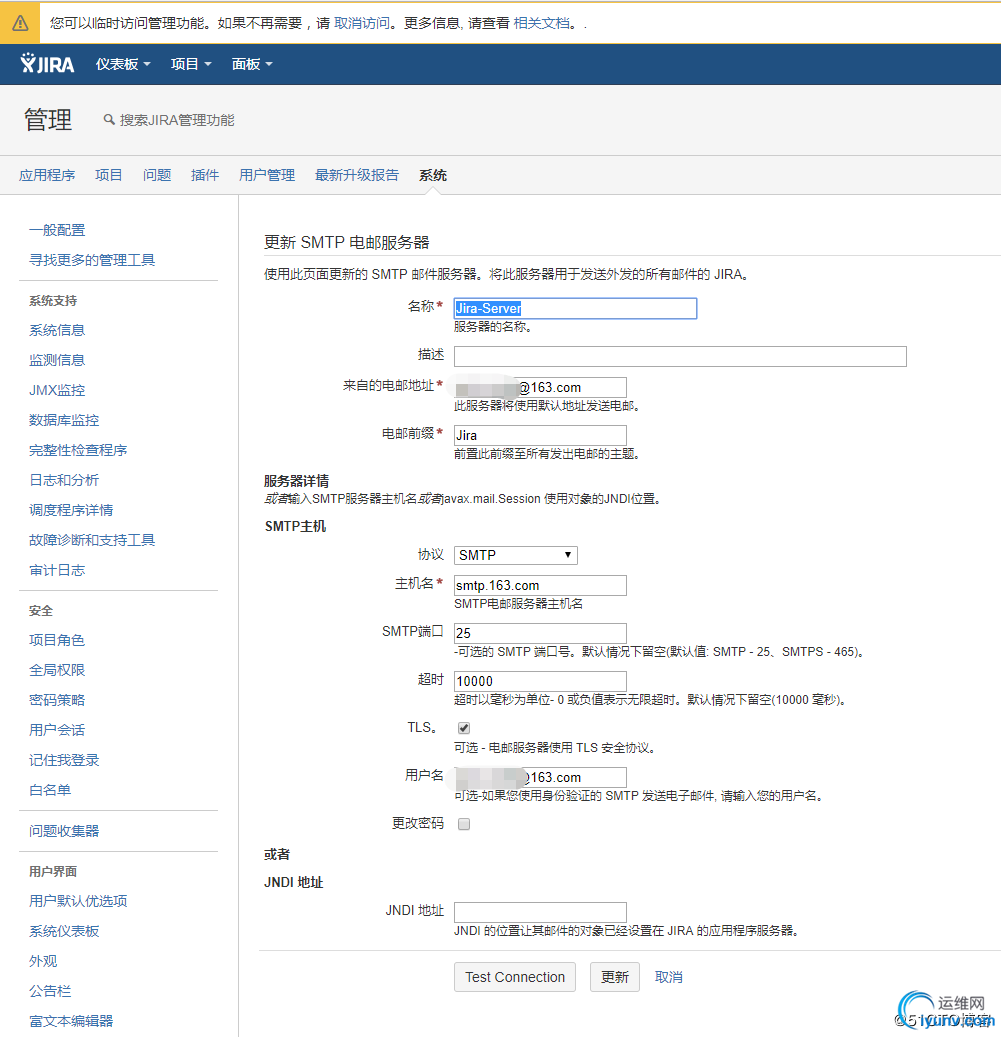Click the JIRA logo
The width and height of the screenshot is (1001, 1037).
(x=47, y=63)
